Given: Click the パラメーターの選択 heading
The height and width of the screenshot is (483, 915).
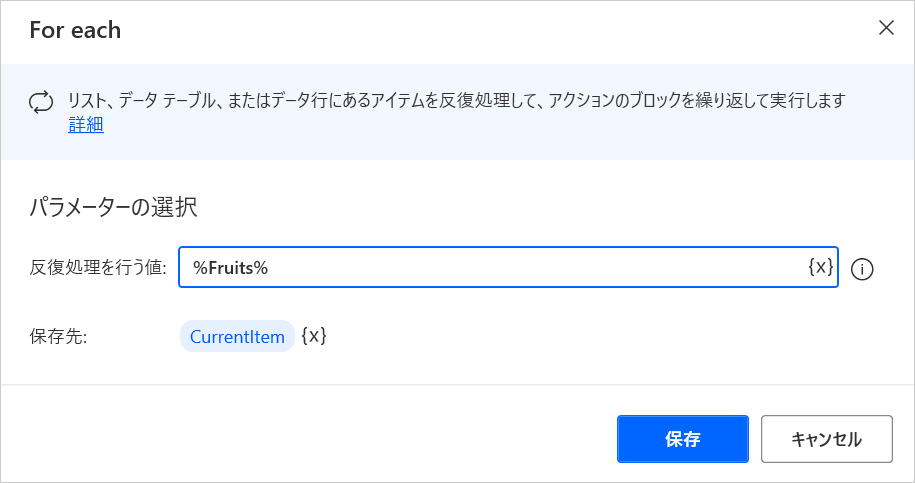Looking at the screenshot, I should coord(113,208).
